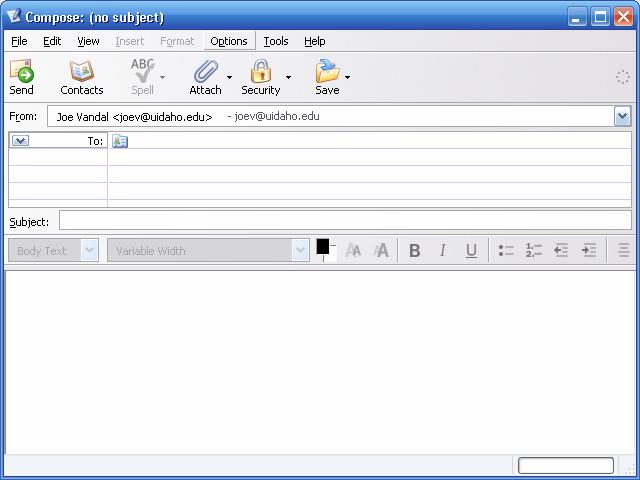Image resolution: width=640 pixels, height=480 pixels.
Task: Apply bulleted list
Action: [x=506, y=250]
